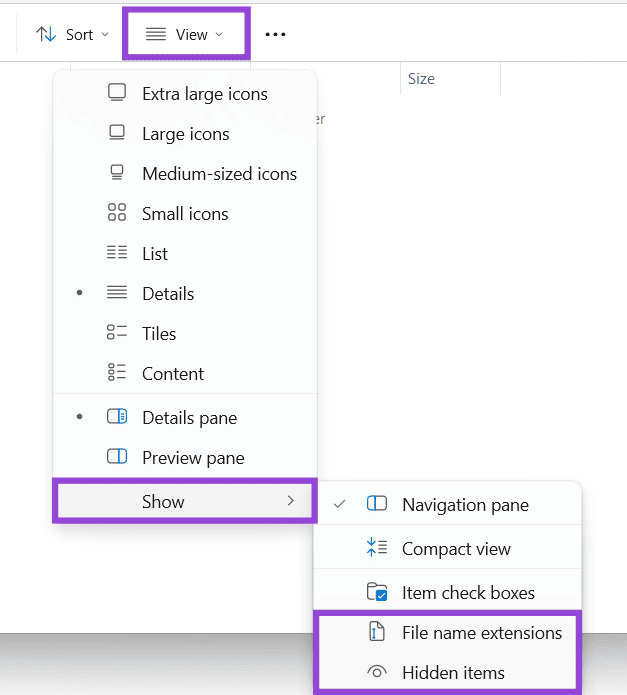Pick the Small icons grid icon
Viewport: 627px width, 695px height.
pyautogui.click(x=117, y=213)
